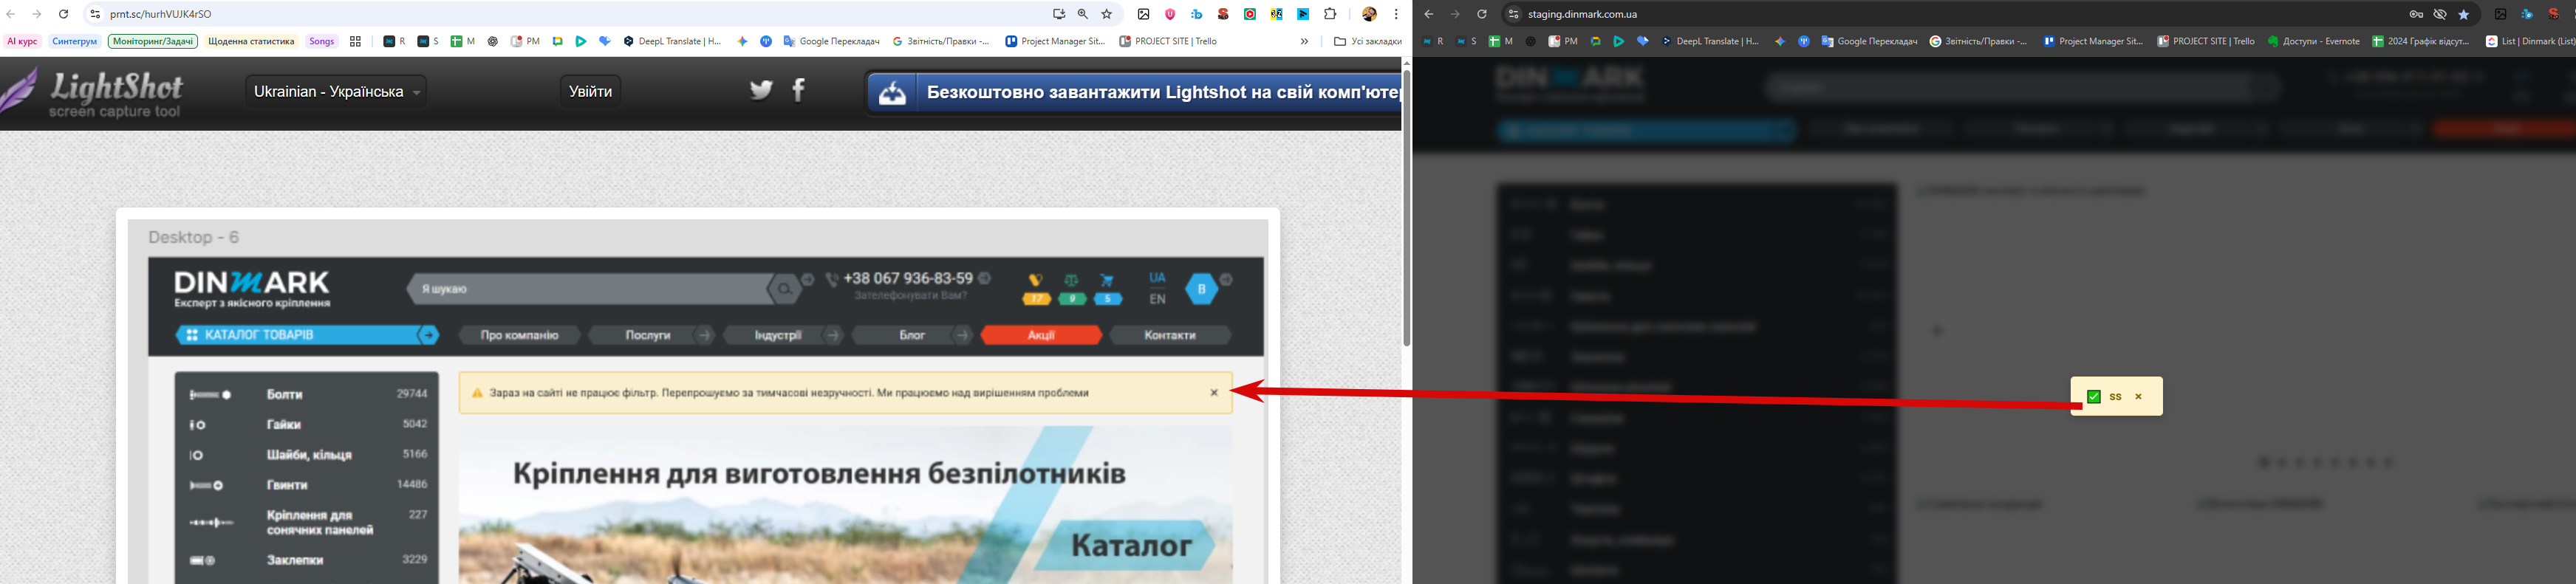The width and height of the screenshot is (2576, 584).
Task: Open Google Перекладач bookmark in dark window
Action: 1869,41
